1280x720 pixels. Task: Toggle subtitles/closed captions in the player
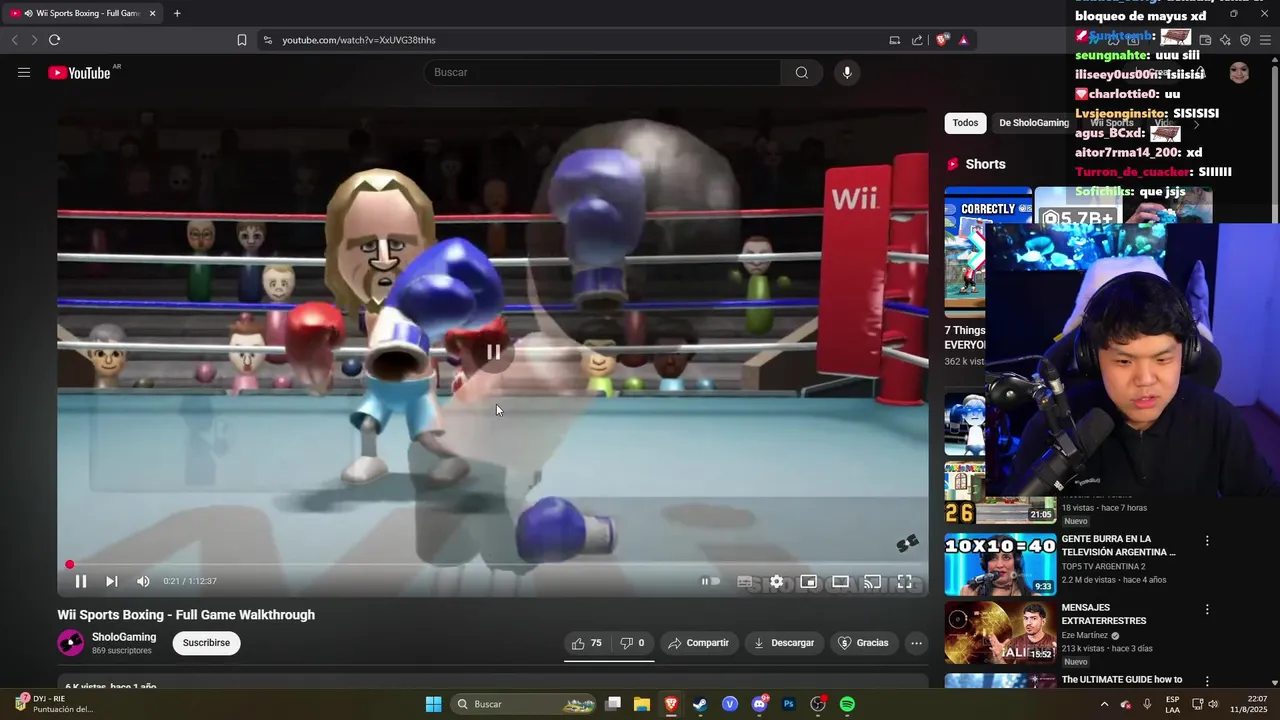[x=745, y=581]
